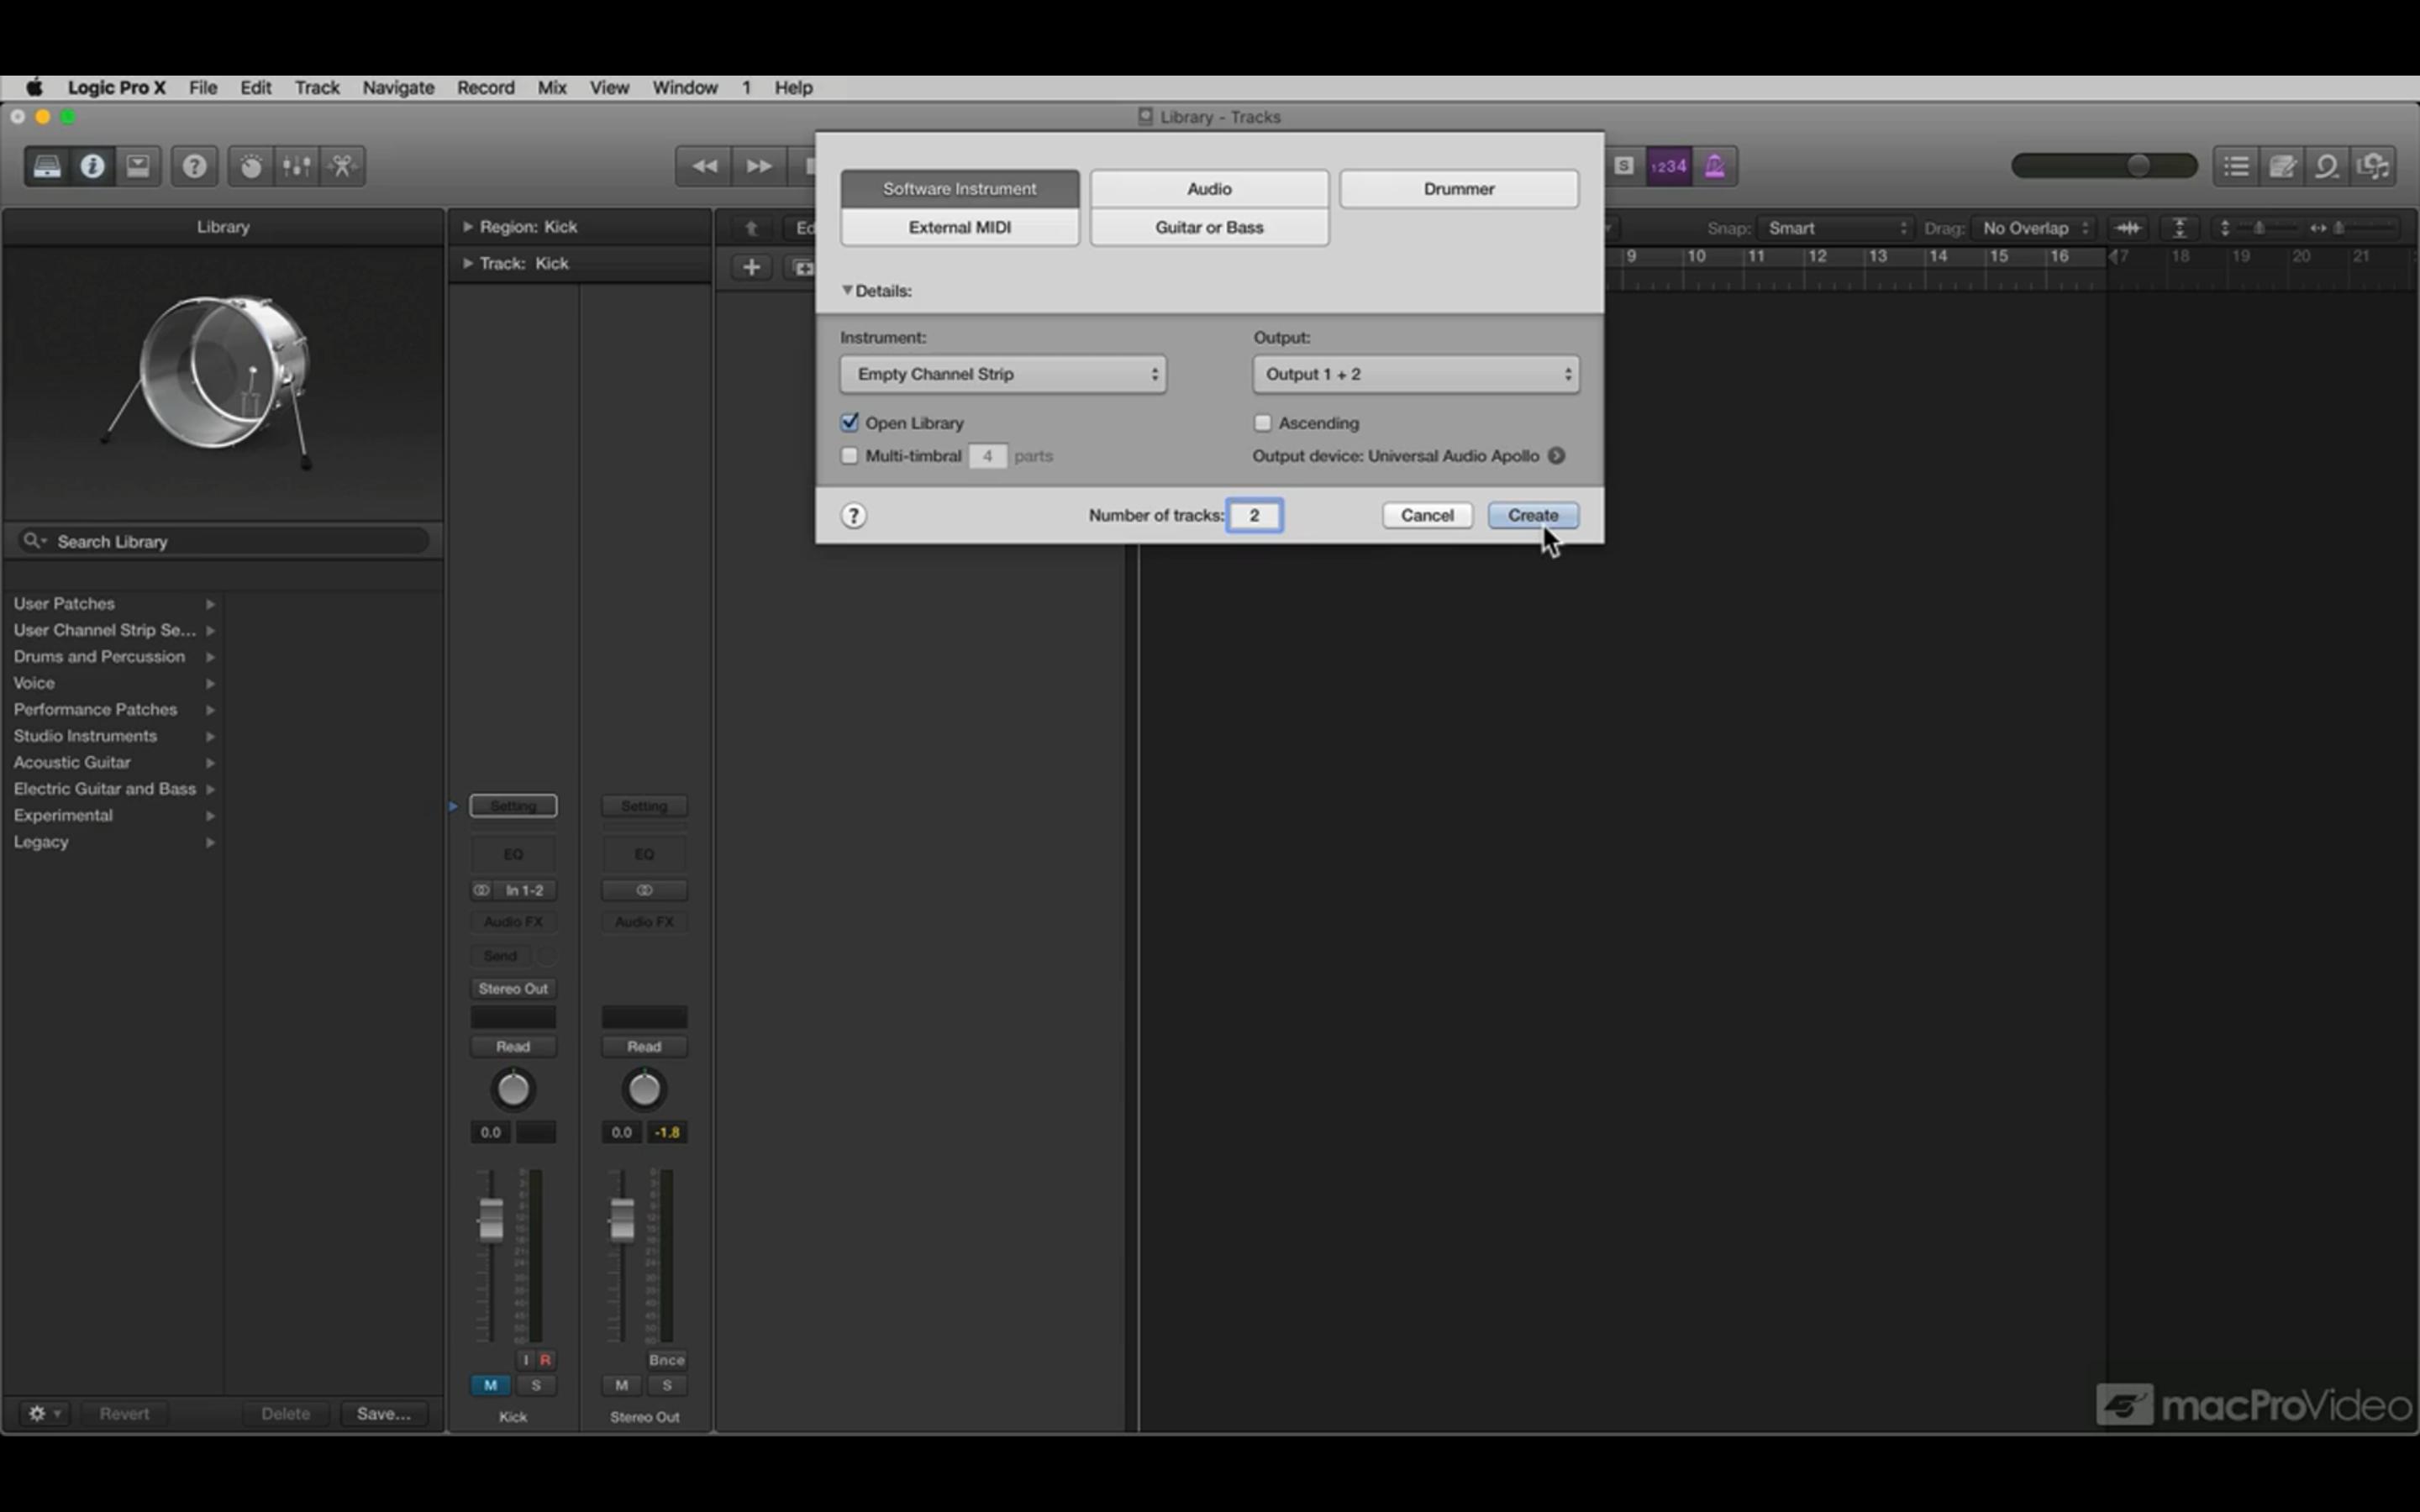This screenshot has height=1512, width=2420.
Task: Click the Create button
Action: [x=1533, y=515]
